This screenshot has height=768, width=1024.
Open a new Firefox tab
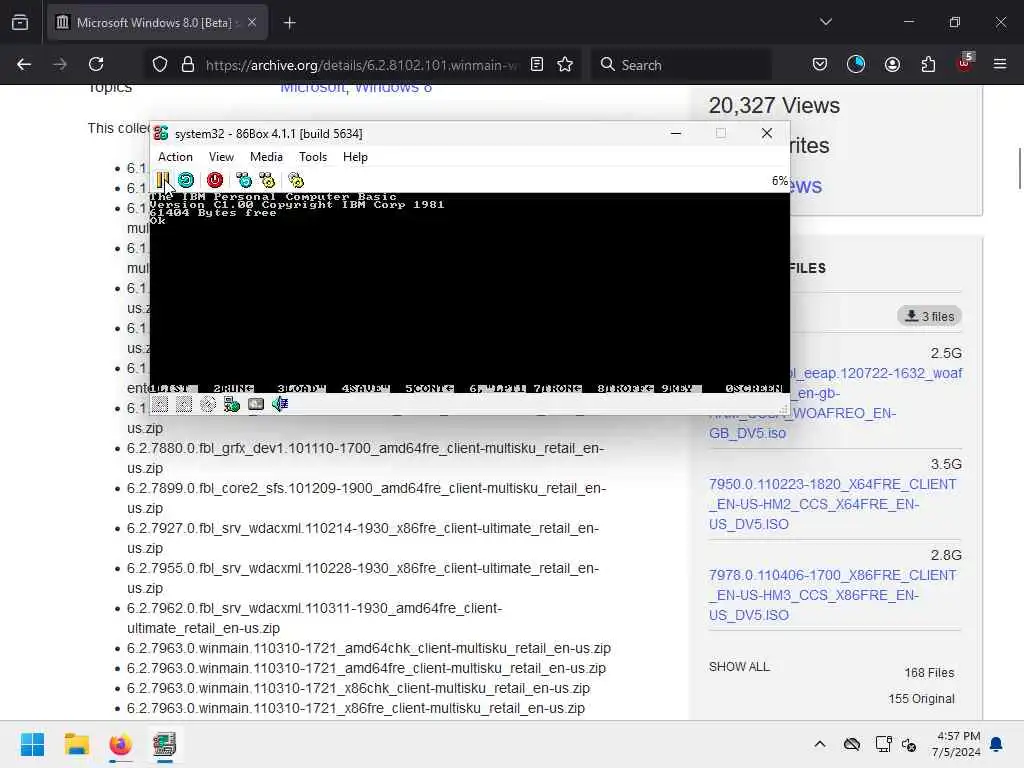(289, 23)
